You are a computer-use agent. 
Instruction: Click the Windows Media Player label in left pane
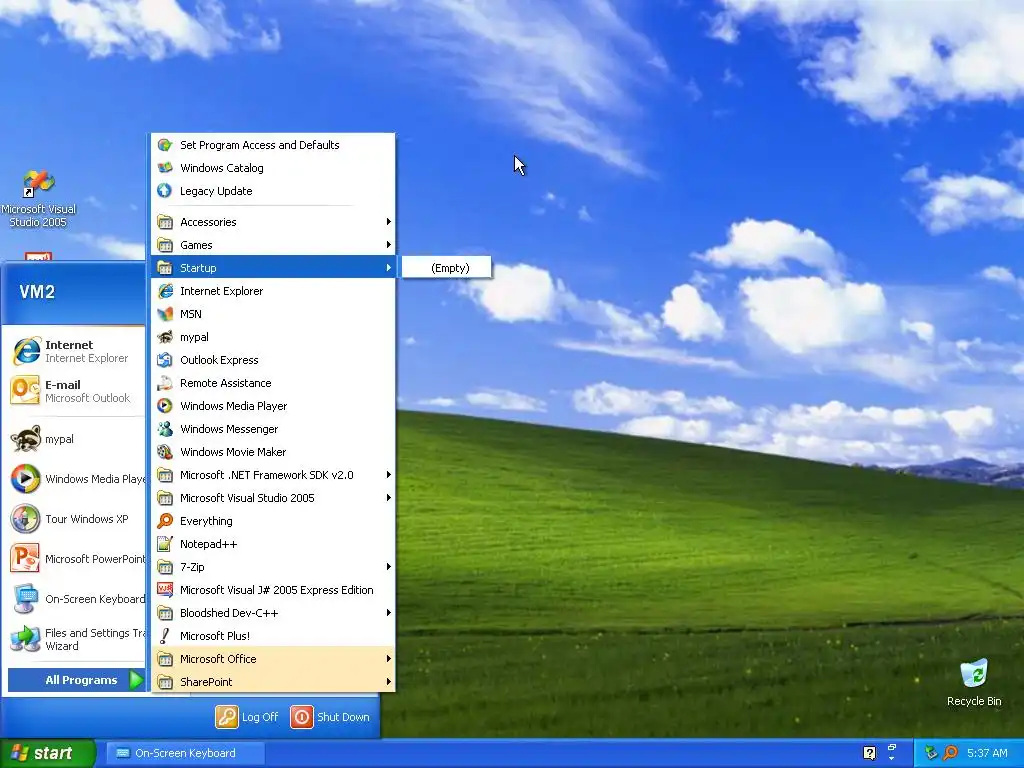click(x=95, y=479)
